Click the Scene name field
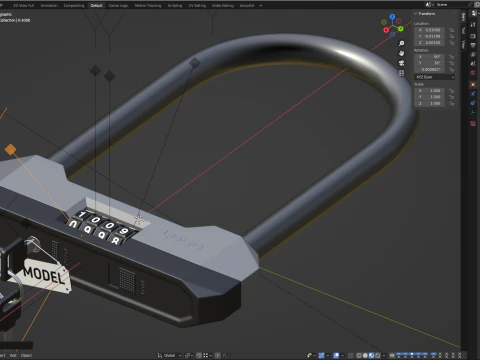This screenshot has height=360, width=480. (451, 5)
